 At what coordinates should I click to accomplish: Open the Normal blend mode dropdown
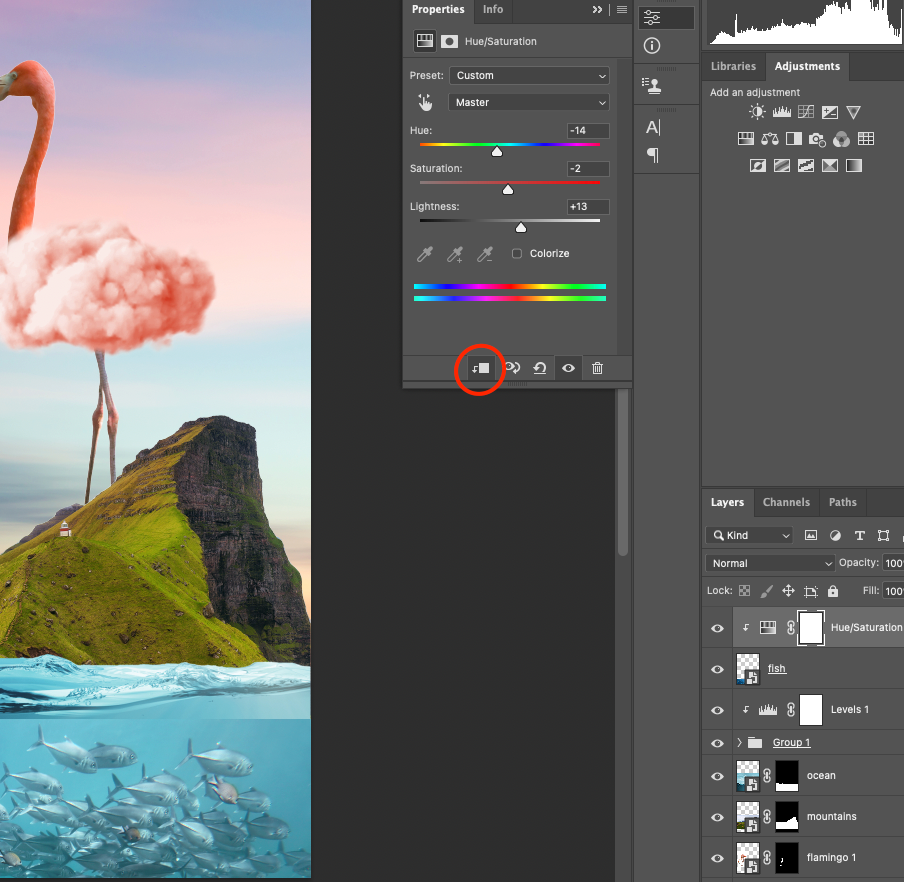tap(769, 563)
